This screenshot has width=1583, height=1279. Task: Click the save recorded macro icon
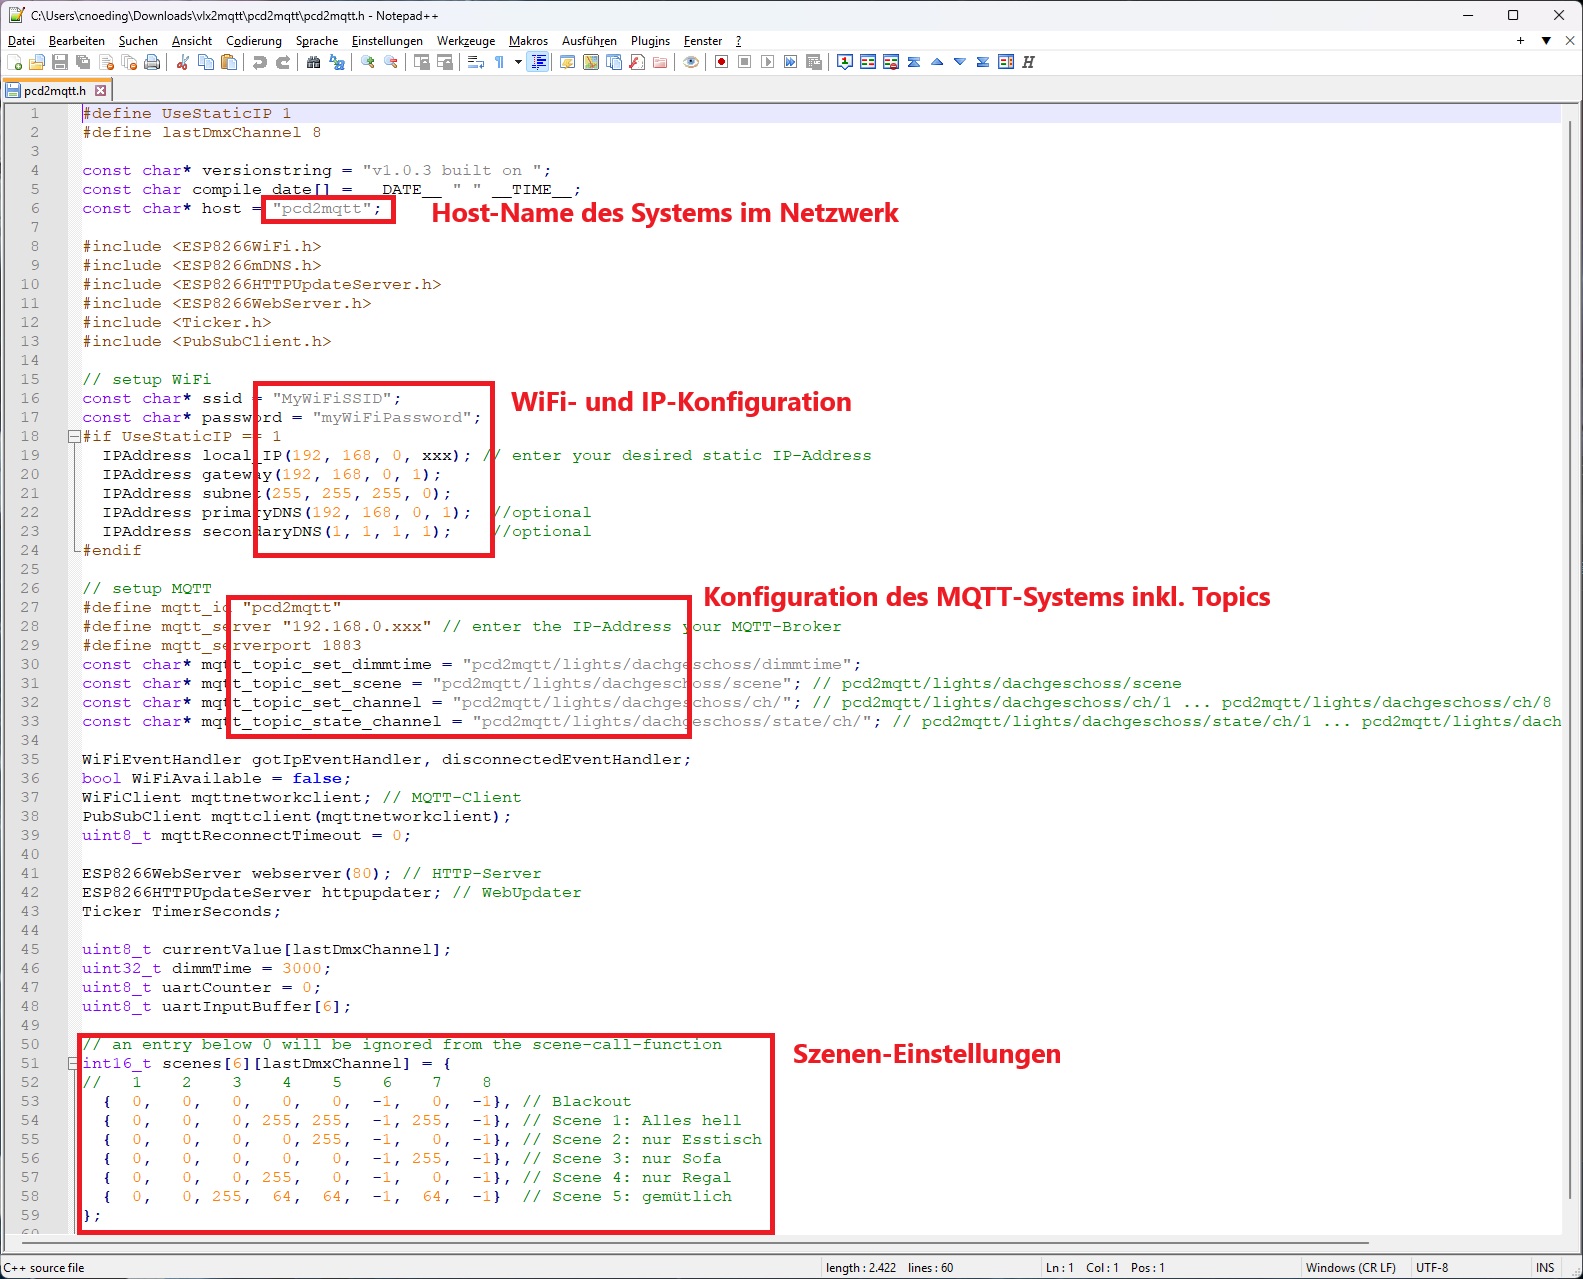813,62
